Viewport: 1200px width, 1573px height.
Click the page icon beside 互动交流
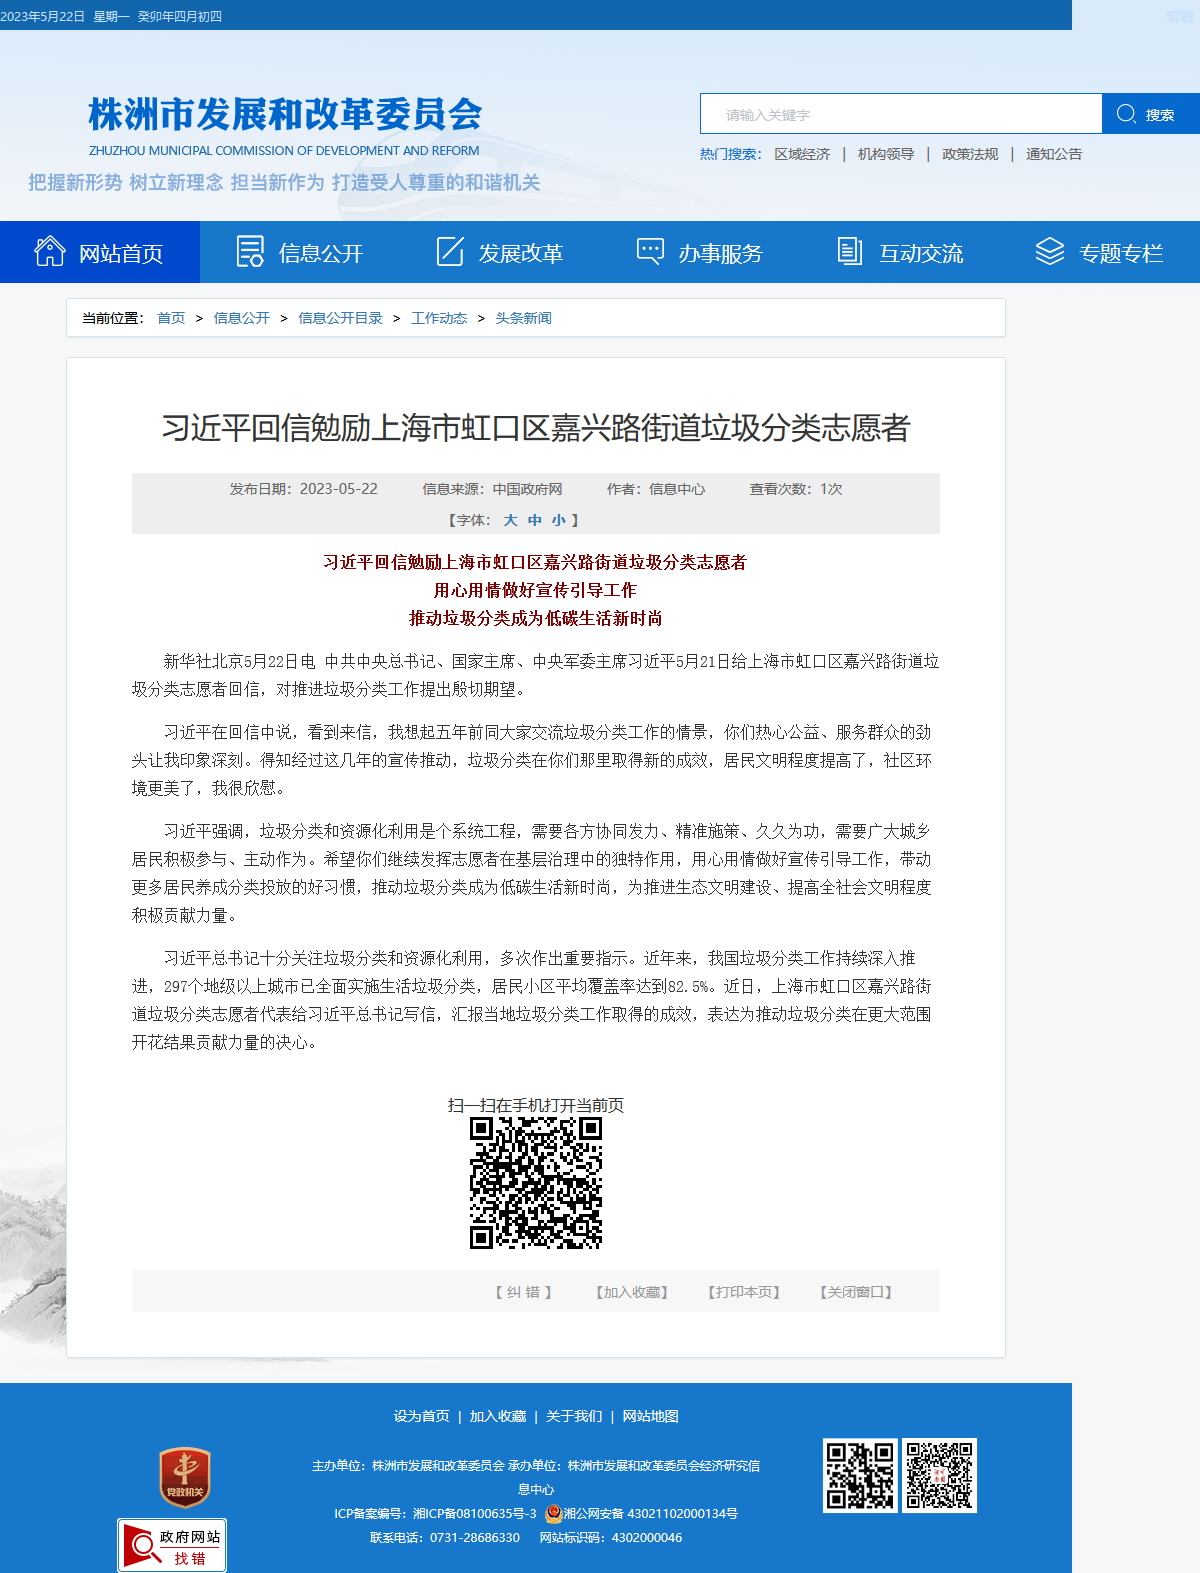pyautogui.click(x=850, y=251)
